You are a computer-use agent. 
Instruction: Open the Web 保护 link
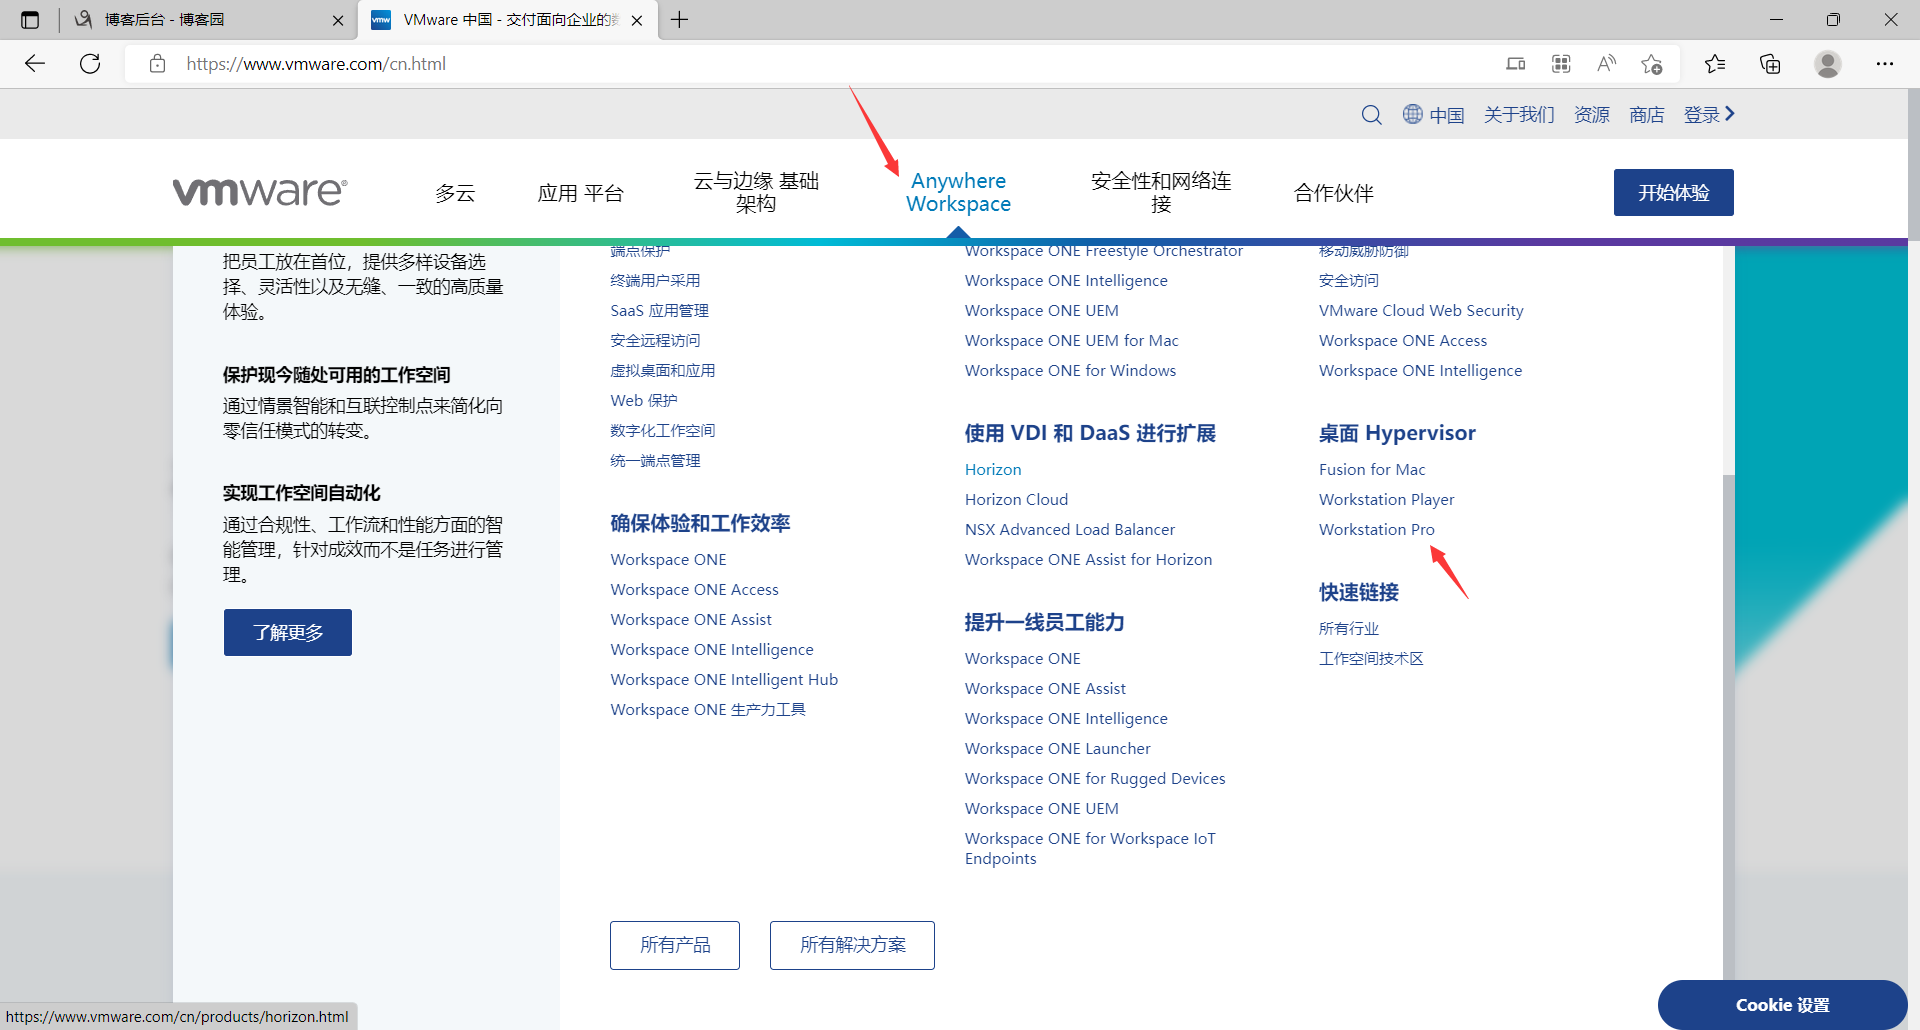[x=644, y=400]
